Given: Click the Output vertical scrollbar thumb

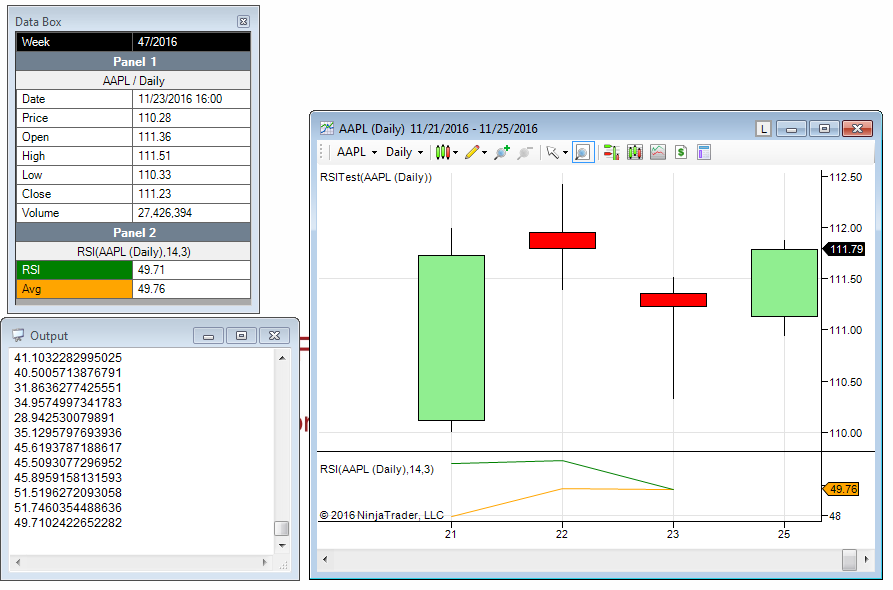Looking at the screenshot, I should [282, 528].
